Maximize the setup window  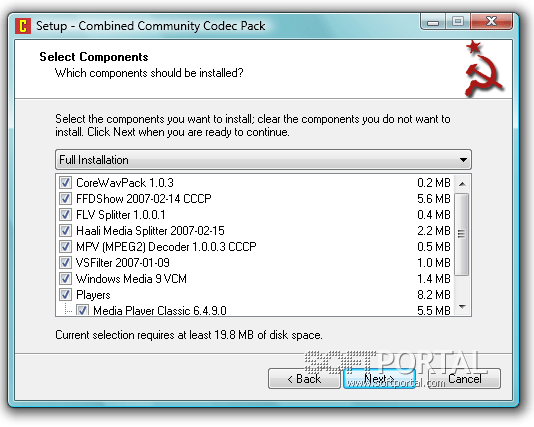[x=458, y=22]
